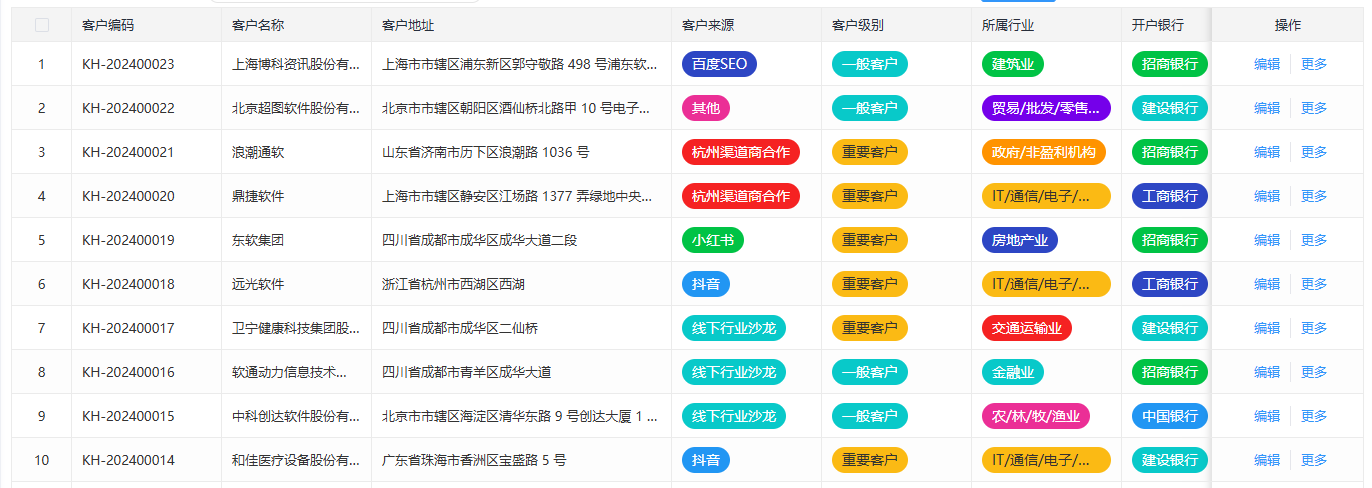
Task: Expand 更多 options for KH-202400017
Action: point(1314,328)
